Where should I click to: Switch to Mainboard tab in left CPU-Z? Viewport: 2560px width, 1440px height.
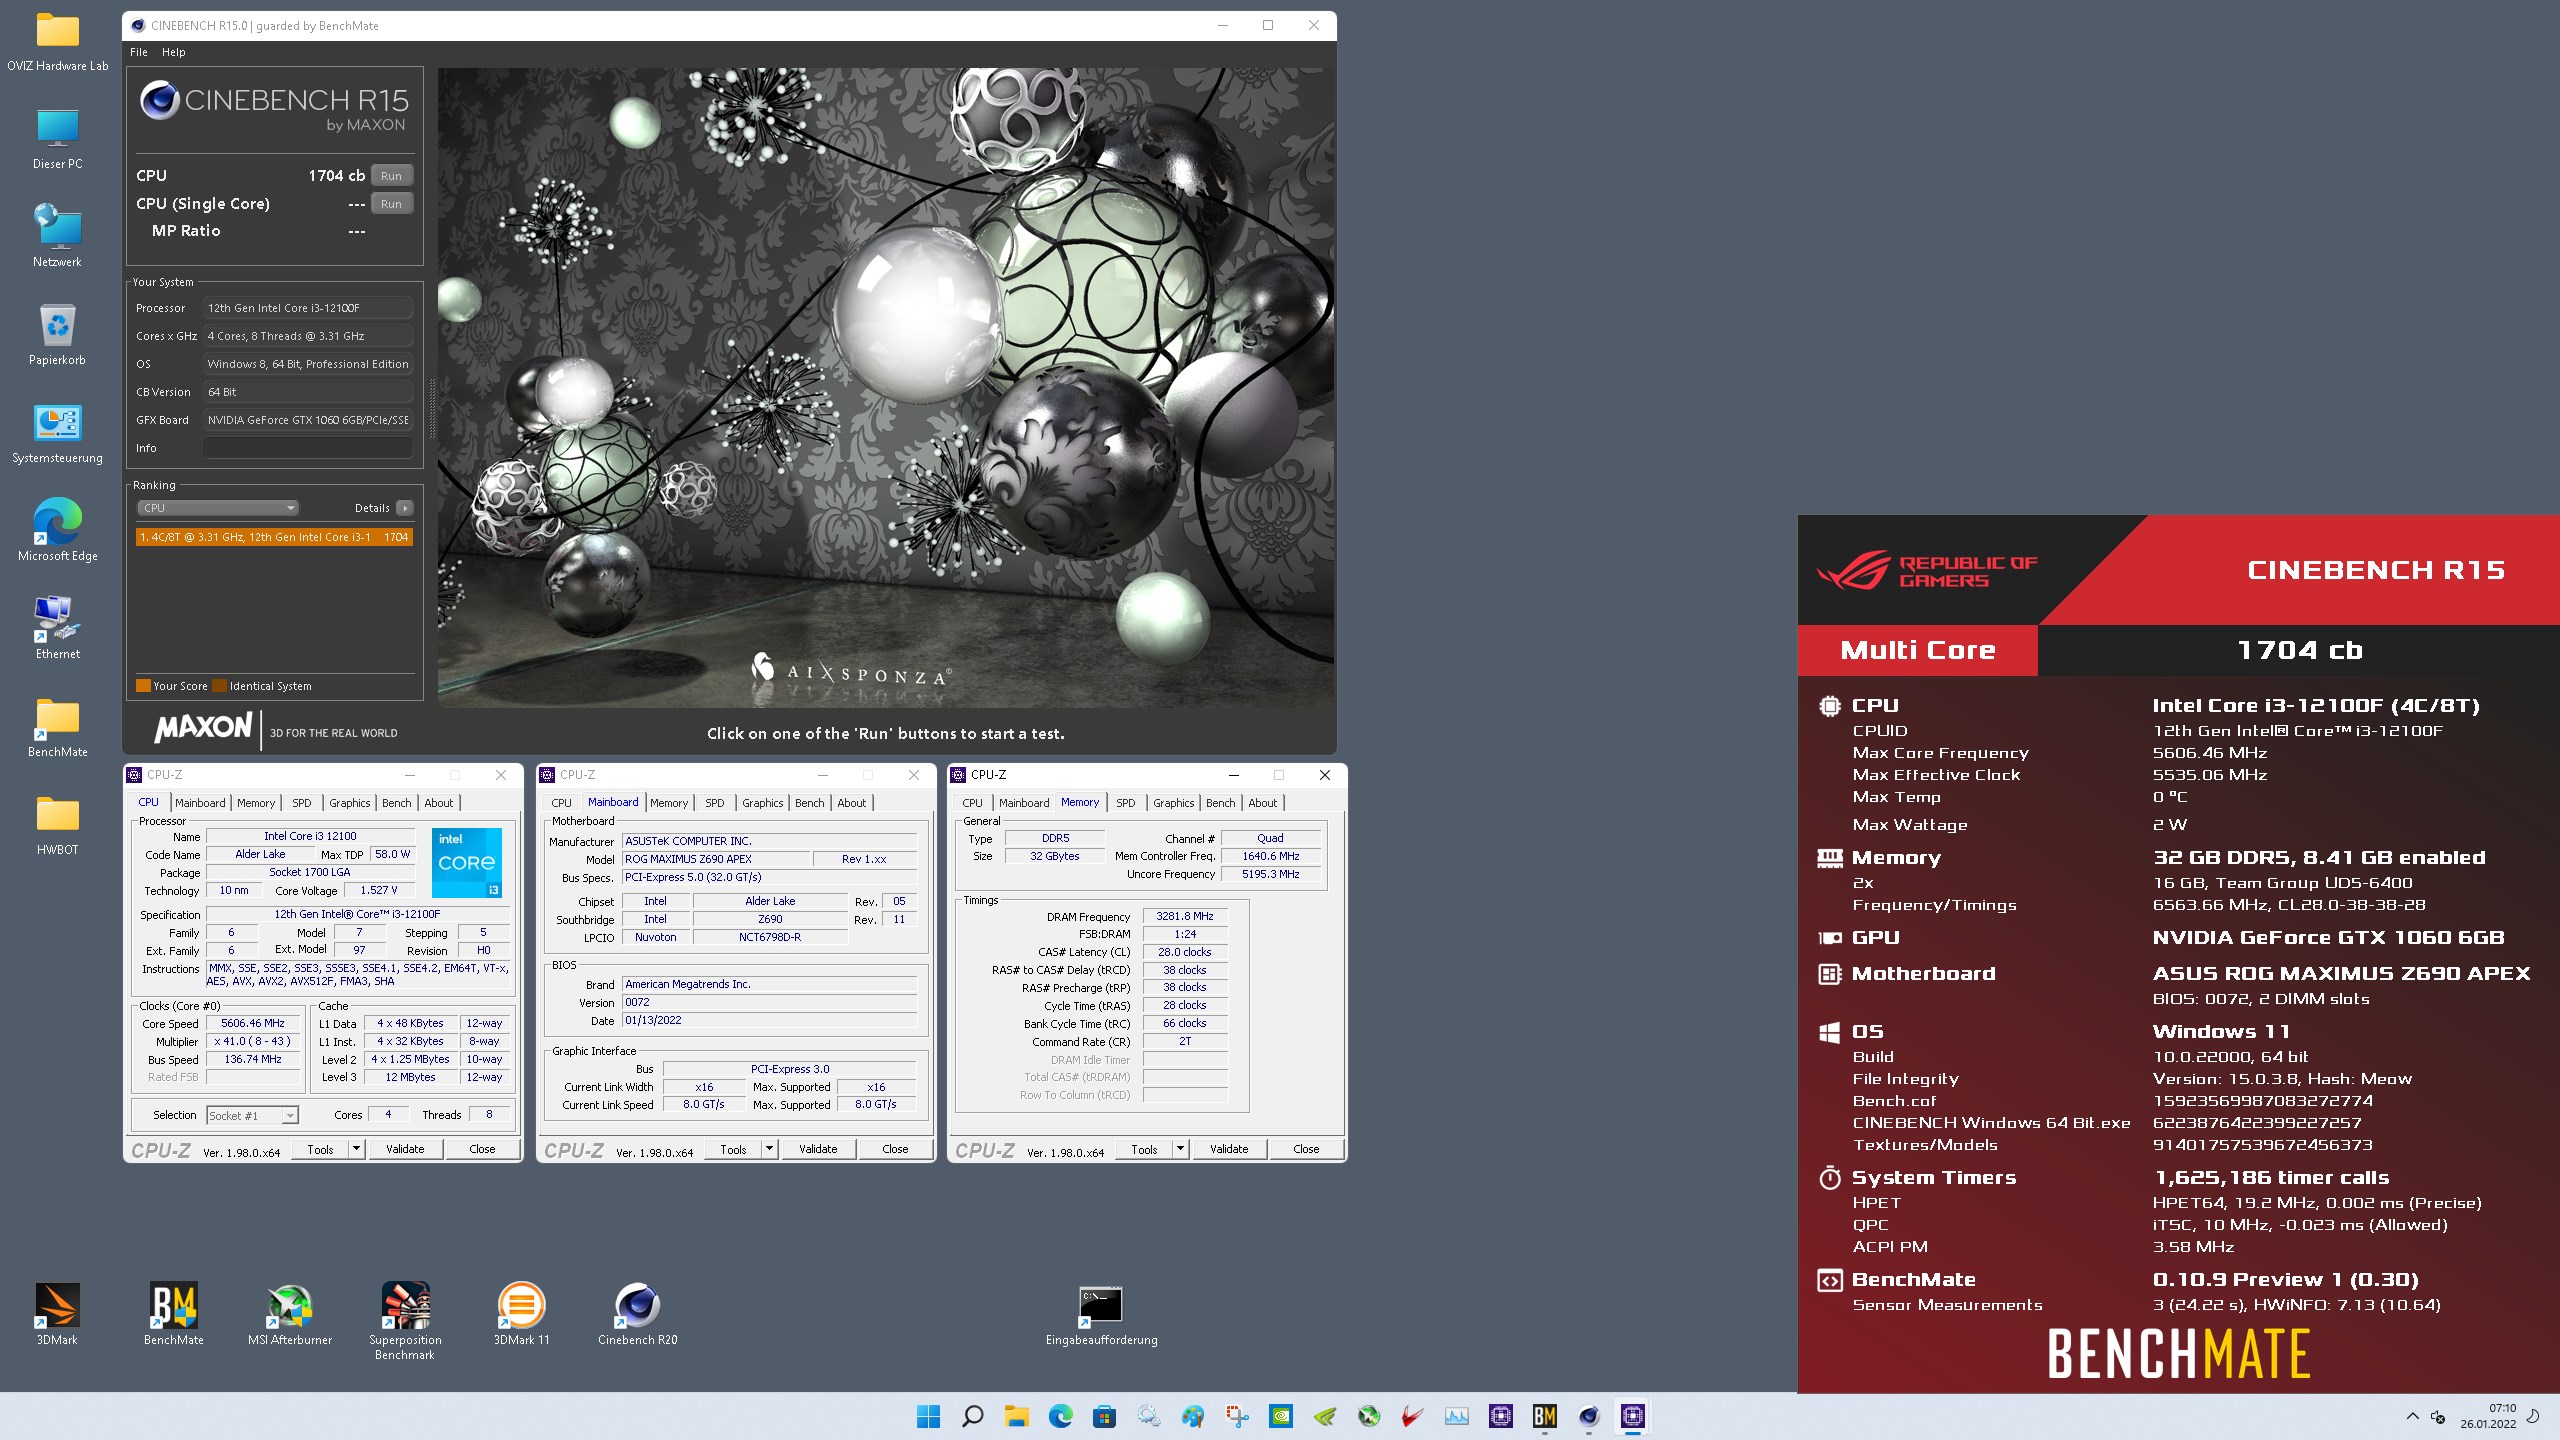(x=200, y=803)
